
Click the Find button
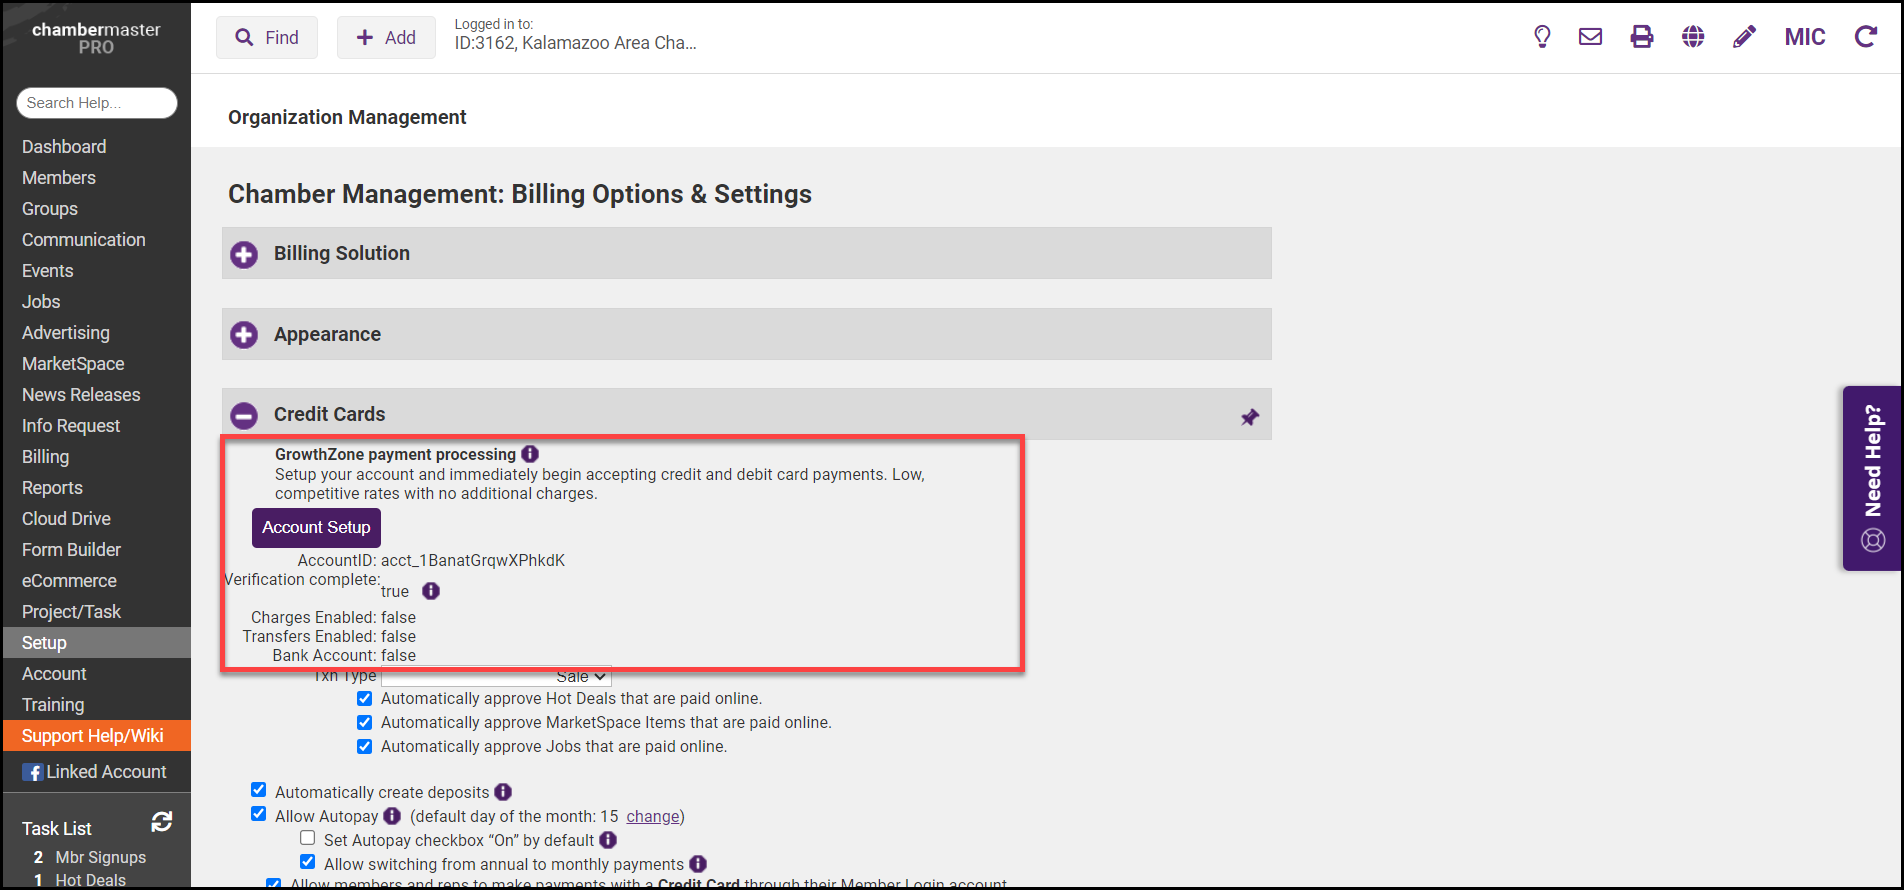point(267,38)
